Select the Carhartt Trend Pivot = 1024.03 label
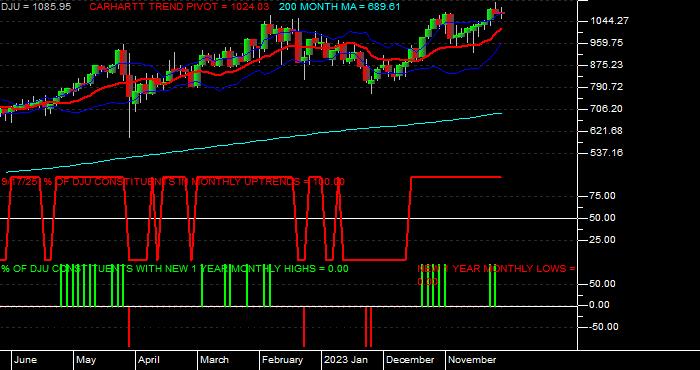The image size is (700, 370). tap(179, 7)
